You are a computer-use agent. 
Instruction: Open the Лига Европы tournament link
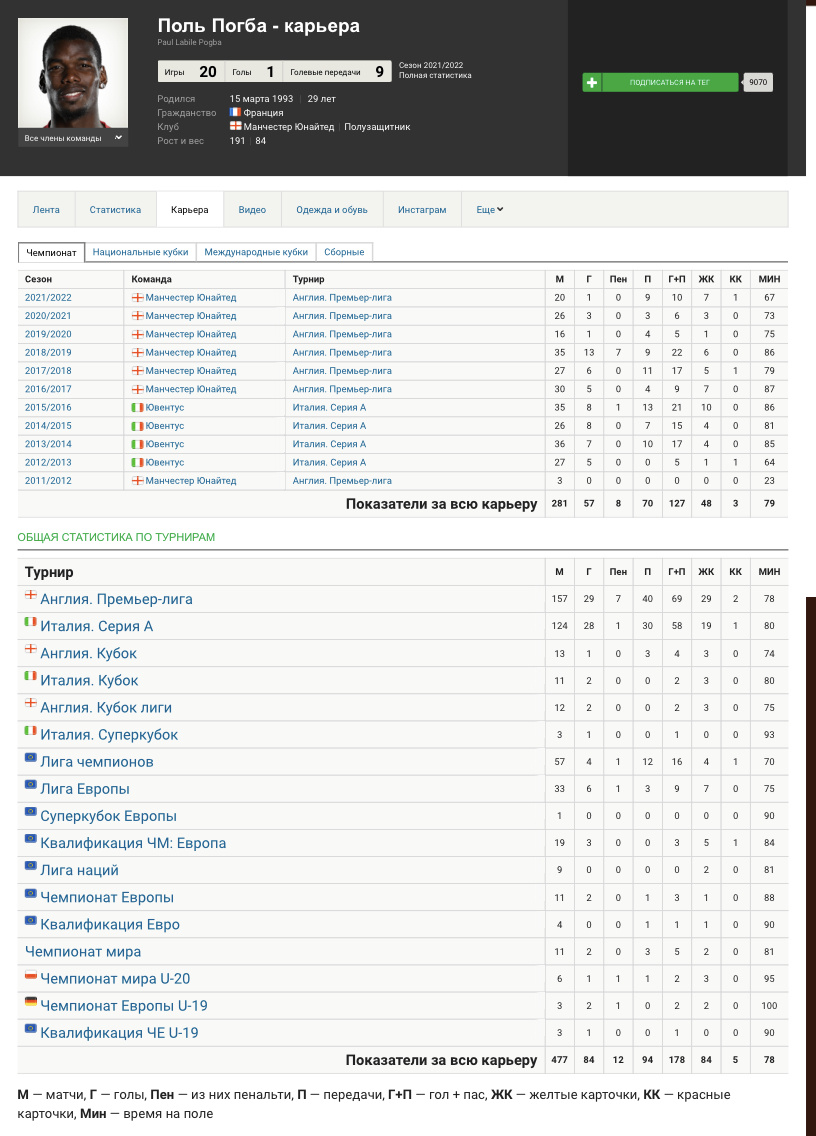[x=85, y=789]
